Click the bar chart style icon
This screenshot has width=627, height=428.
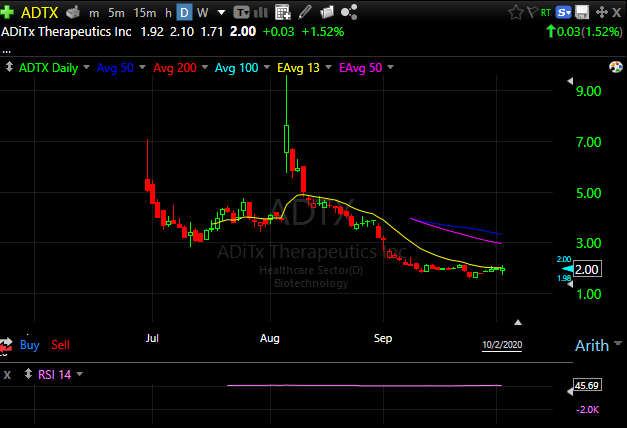pyautogui.click(x=263, y=13)
